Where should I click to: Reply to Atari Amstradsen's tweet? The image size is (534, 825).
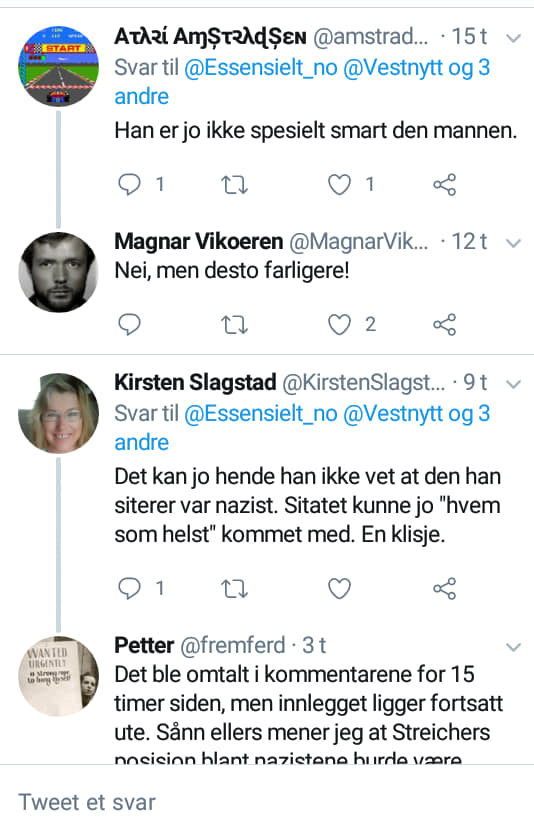pyautogui.click(x=129, y=185)
